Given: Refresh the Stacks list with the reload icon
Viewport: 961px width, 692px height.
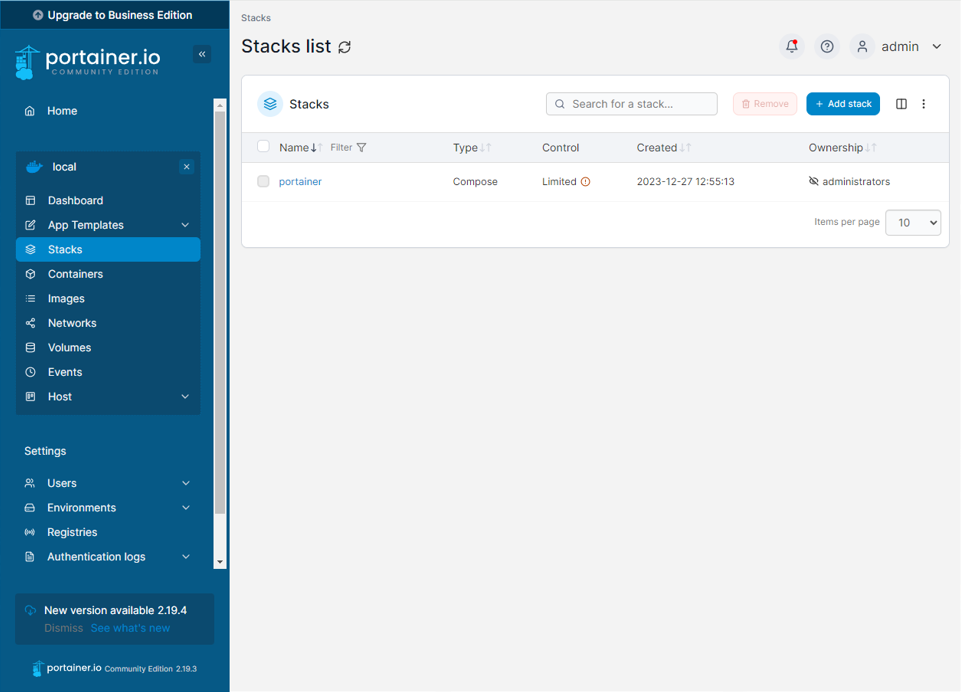Looking at the screenshot, I should 342,46.
